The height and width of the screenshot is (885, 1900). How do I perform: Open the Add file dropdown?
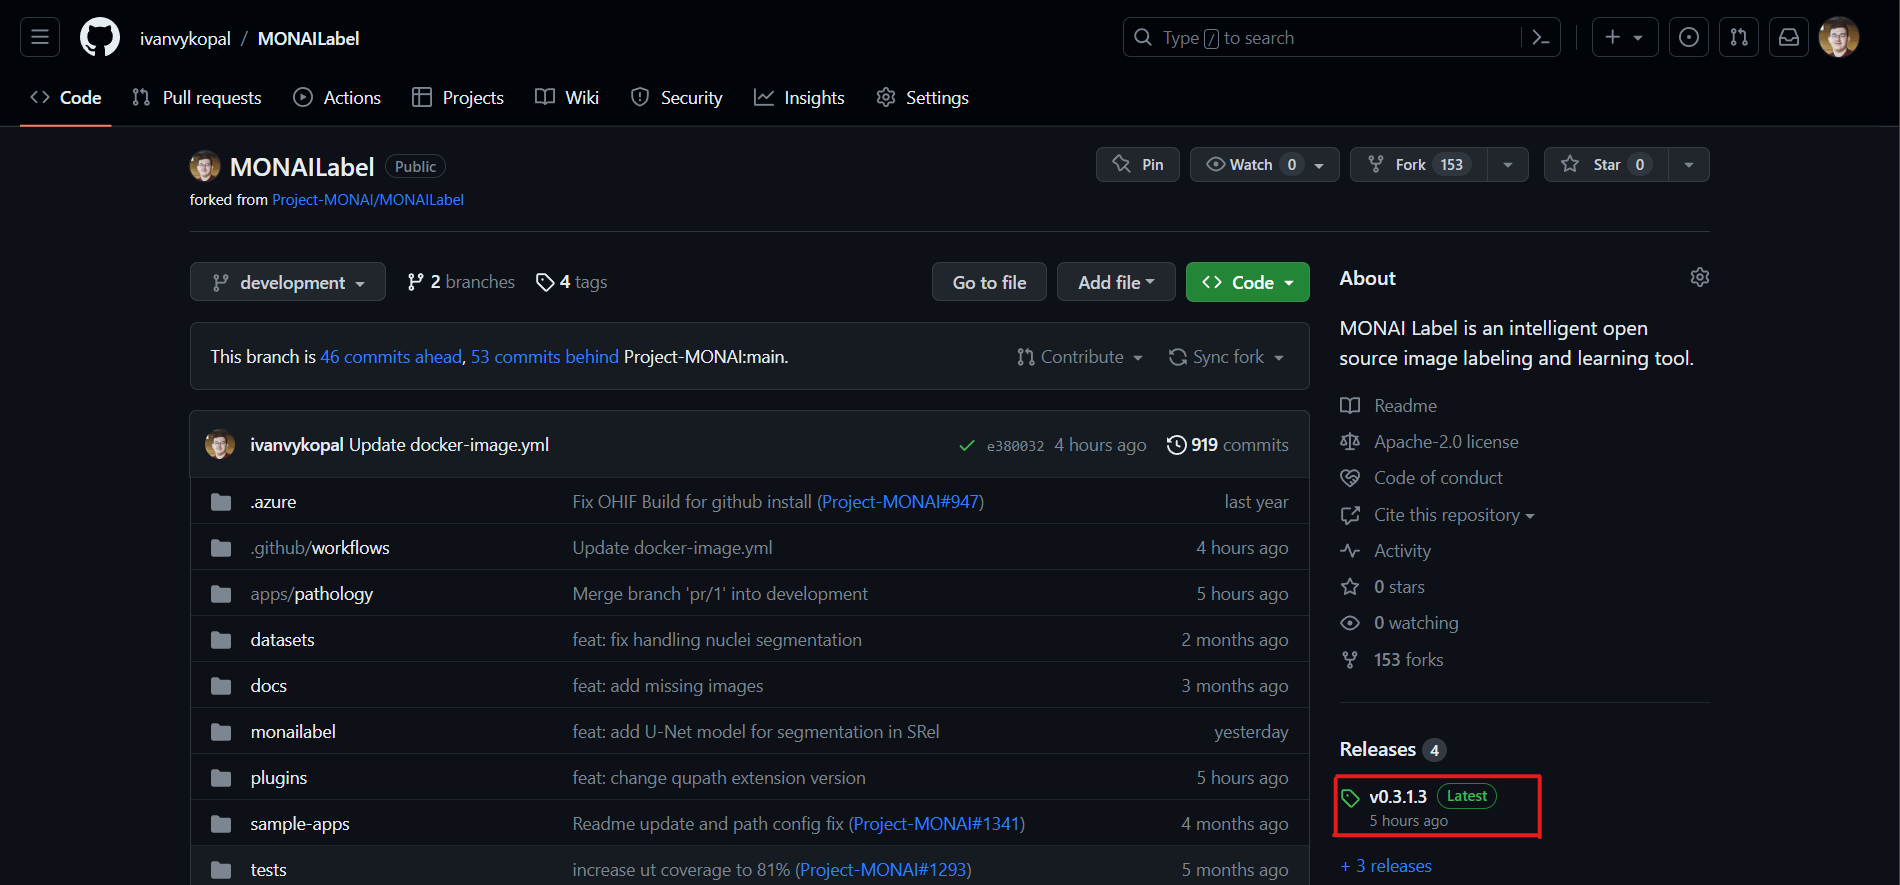[1116, 282]
